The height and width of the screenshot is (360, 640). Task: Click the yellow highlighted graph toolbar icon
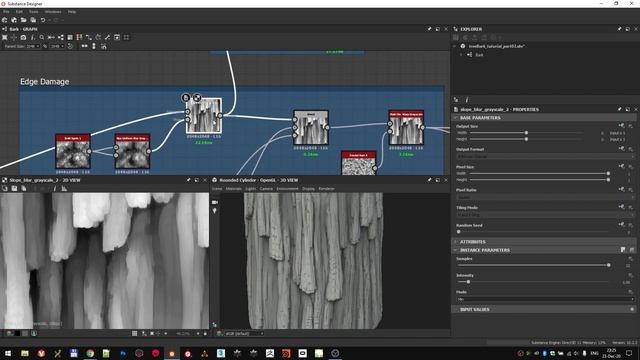pyautogui.click(x=79, y=37)
